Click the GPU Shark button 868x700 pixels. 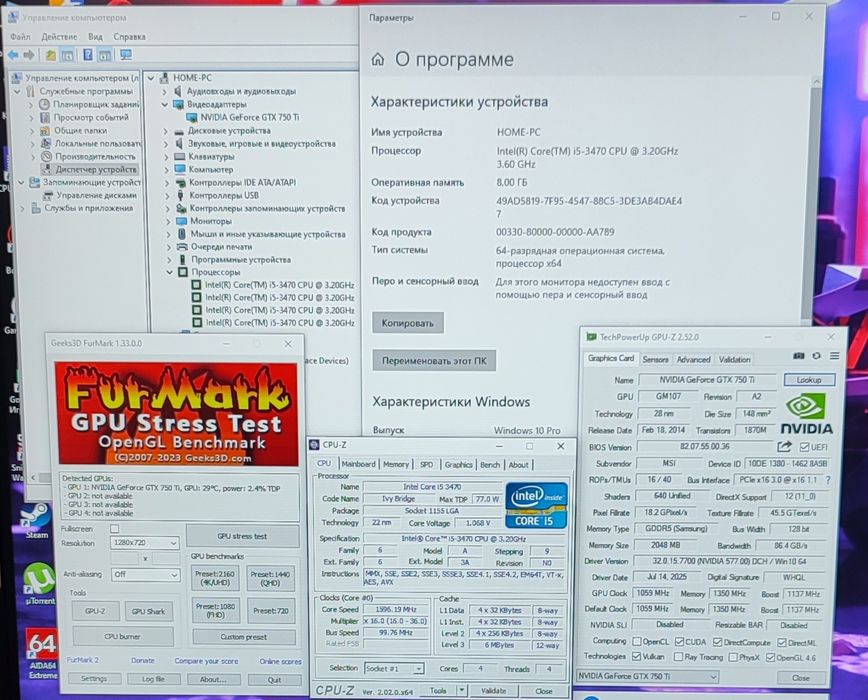(x=148, y=611)
